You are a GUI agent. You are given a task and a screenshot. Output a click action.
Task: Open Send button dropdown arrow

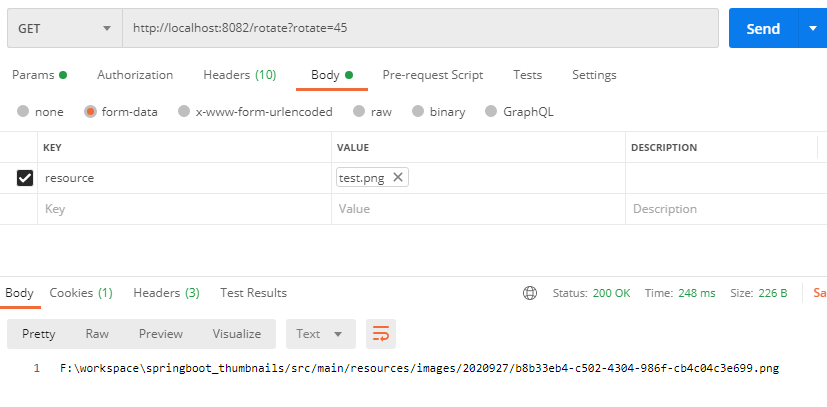(813, 28)
